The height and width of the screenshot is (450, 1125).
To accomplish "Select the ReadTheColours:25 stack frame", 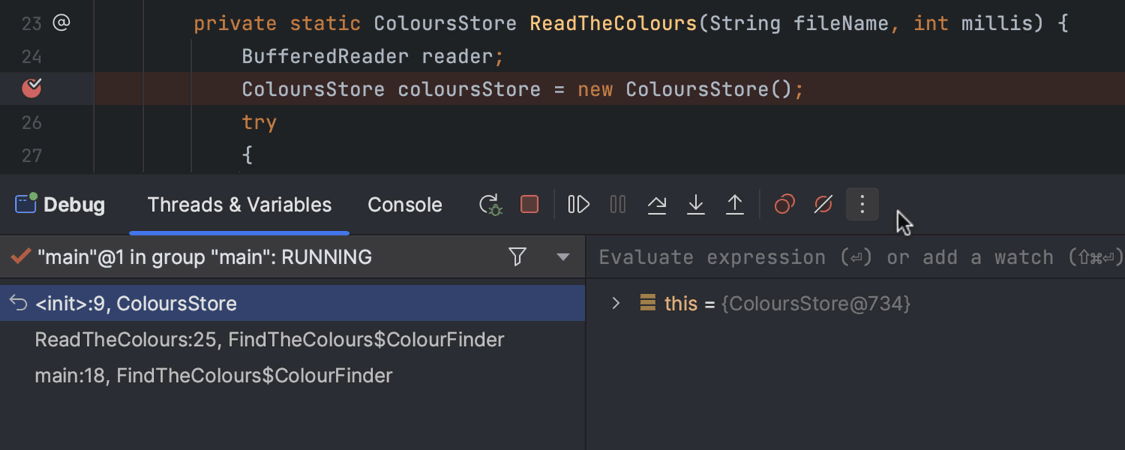I will click(x=269, y=340).
